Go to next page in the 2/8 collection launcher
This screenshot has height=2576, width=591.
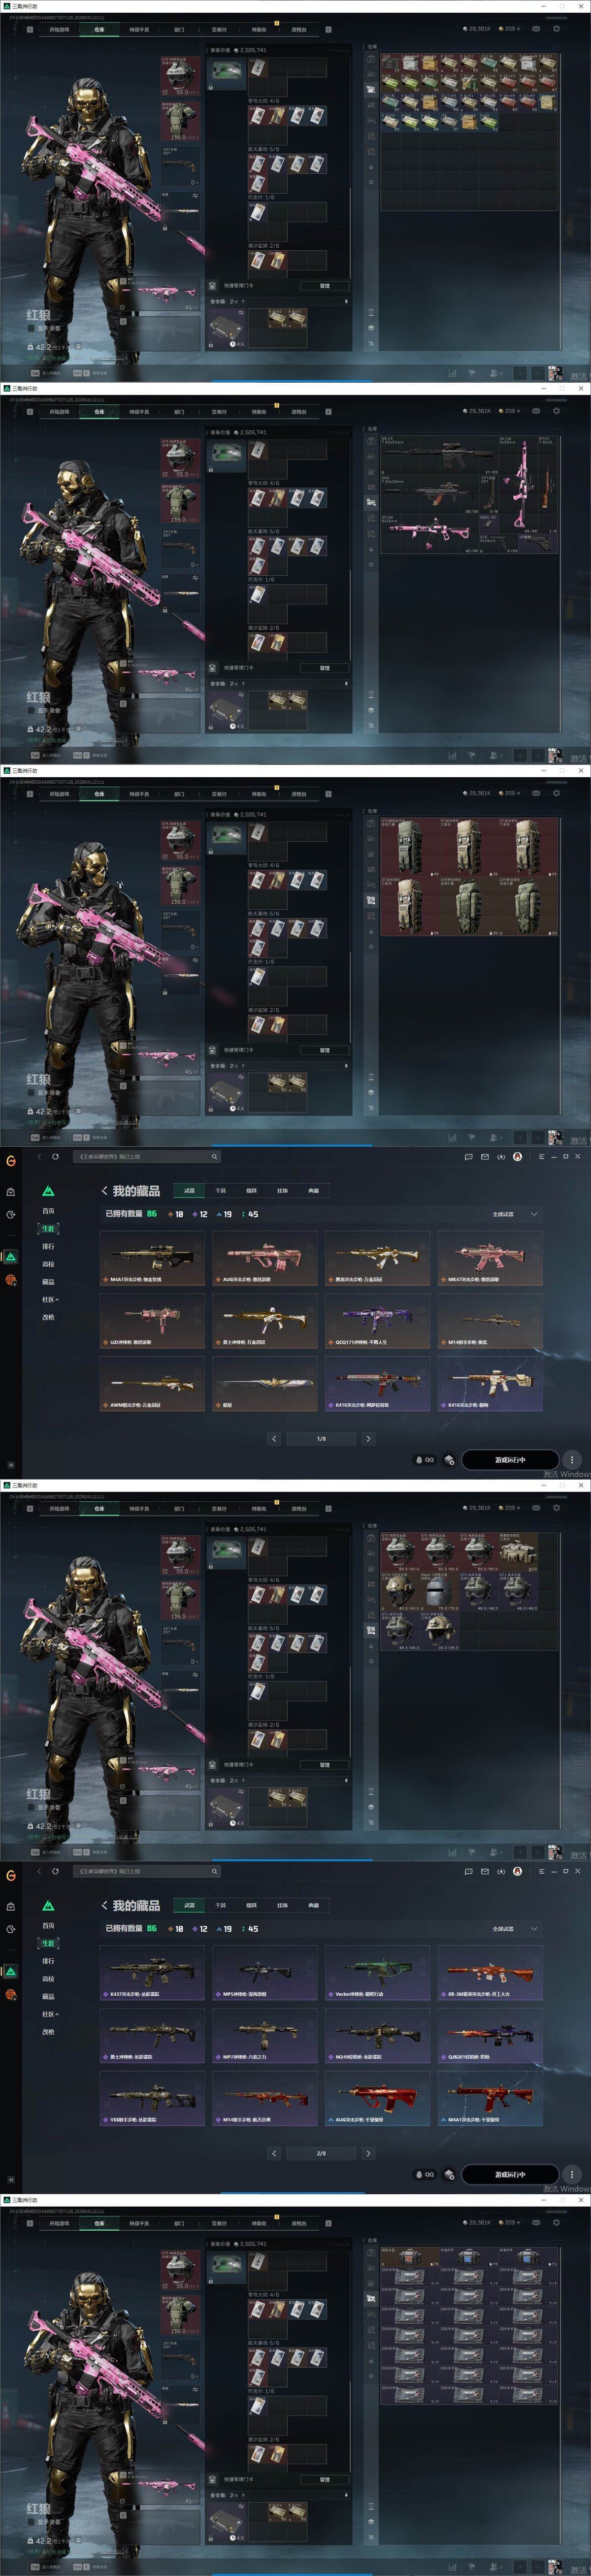click(x=368, y=2153)
